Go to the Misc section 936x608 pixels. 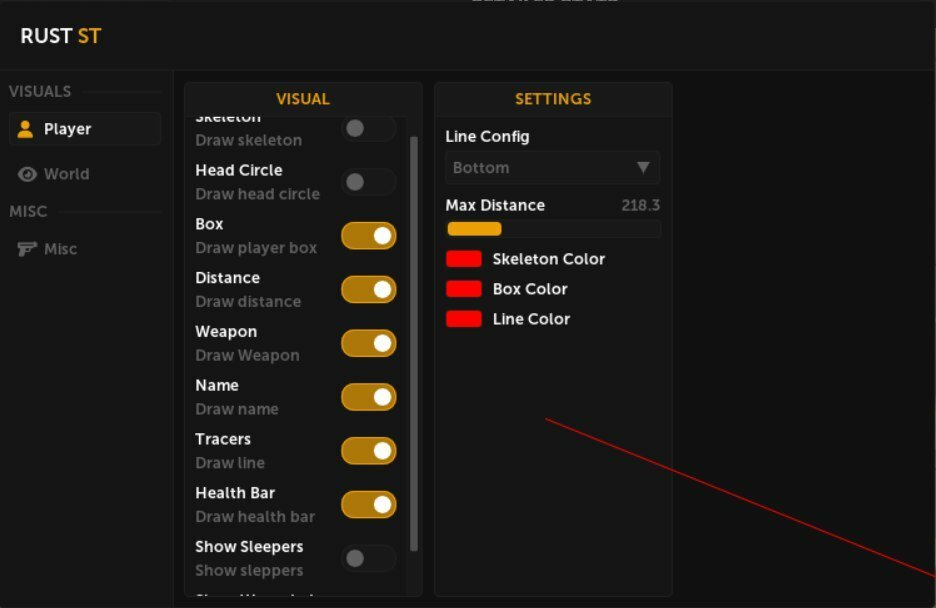click(85, 249)
